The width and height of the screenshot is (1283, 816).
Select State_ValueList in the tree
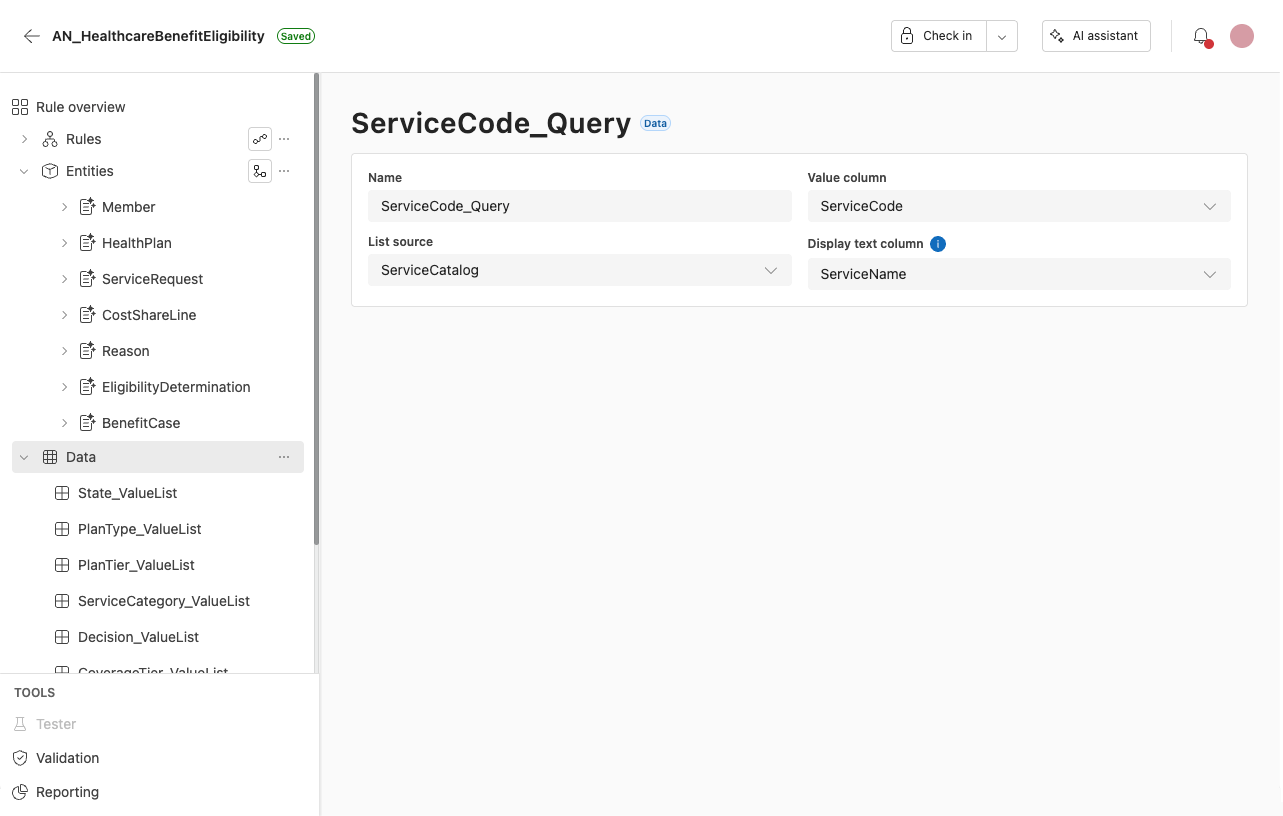tap(128, 493)
